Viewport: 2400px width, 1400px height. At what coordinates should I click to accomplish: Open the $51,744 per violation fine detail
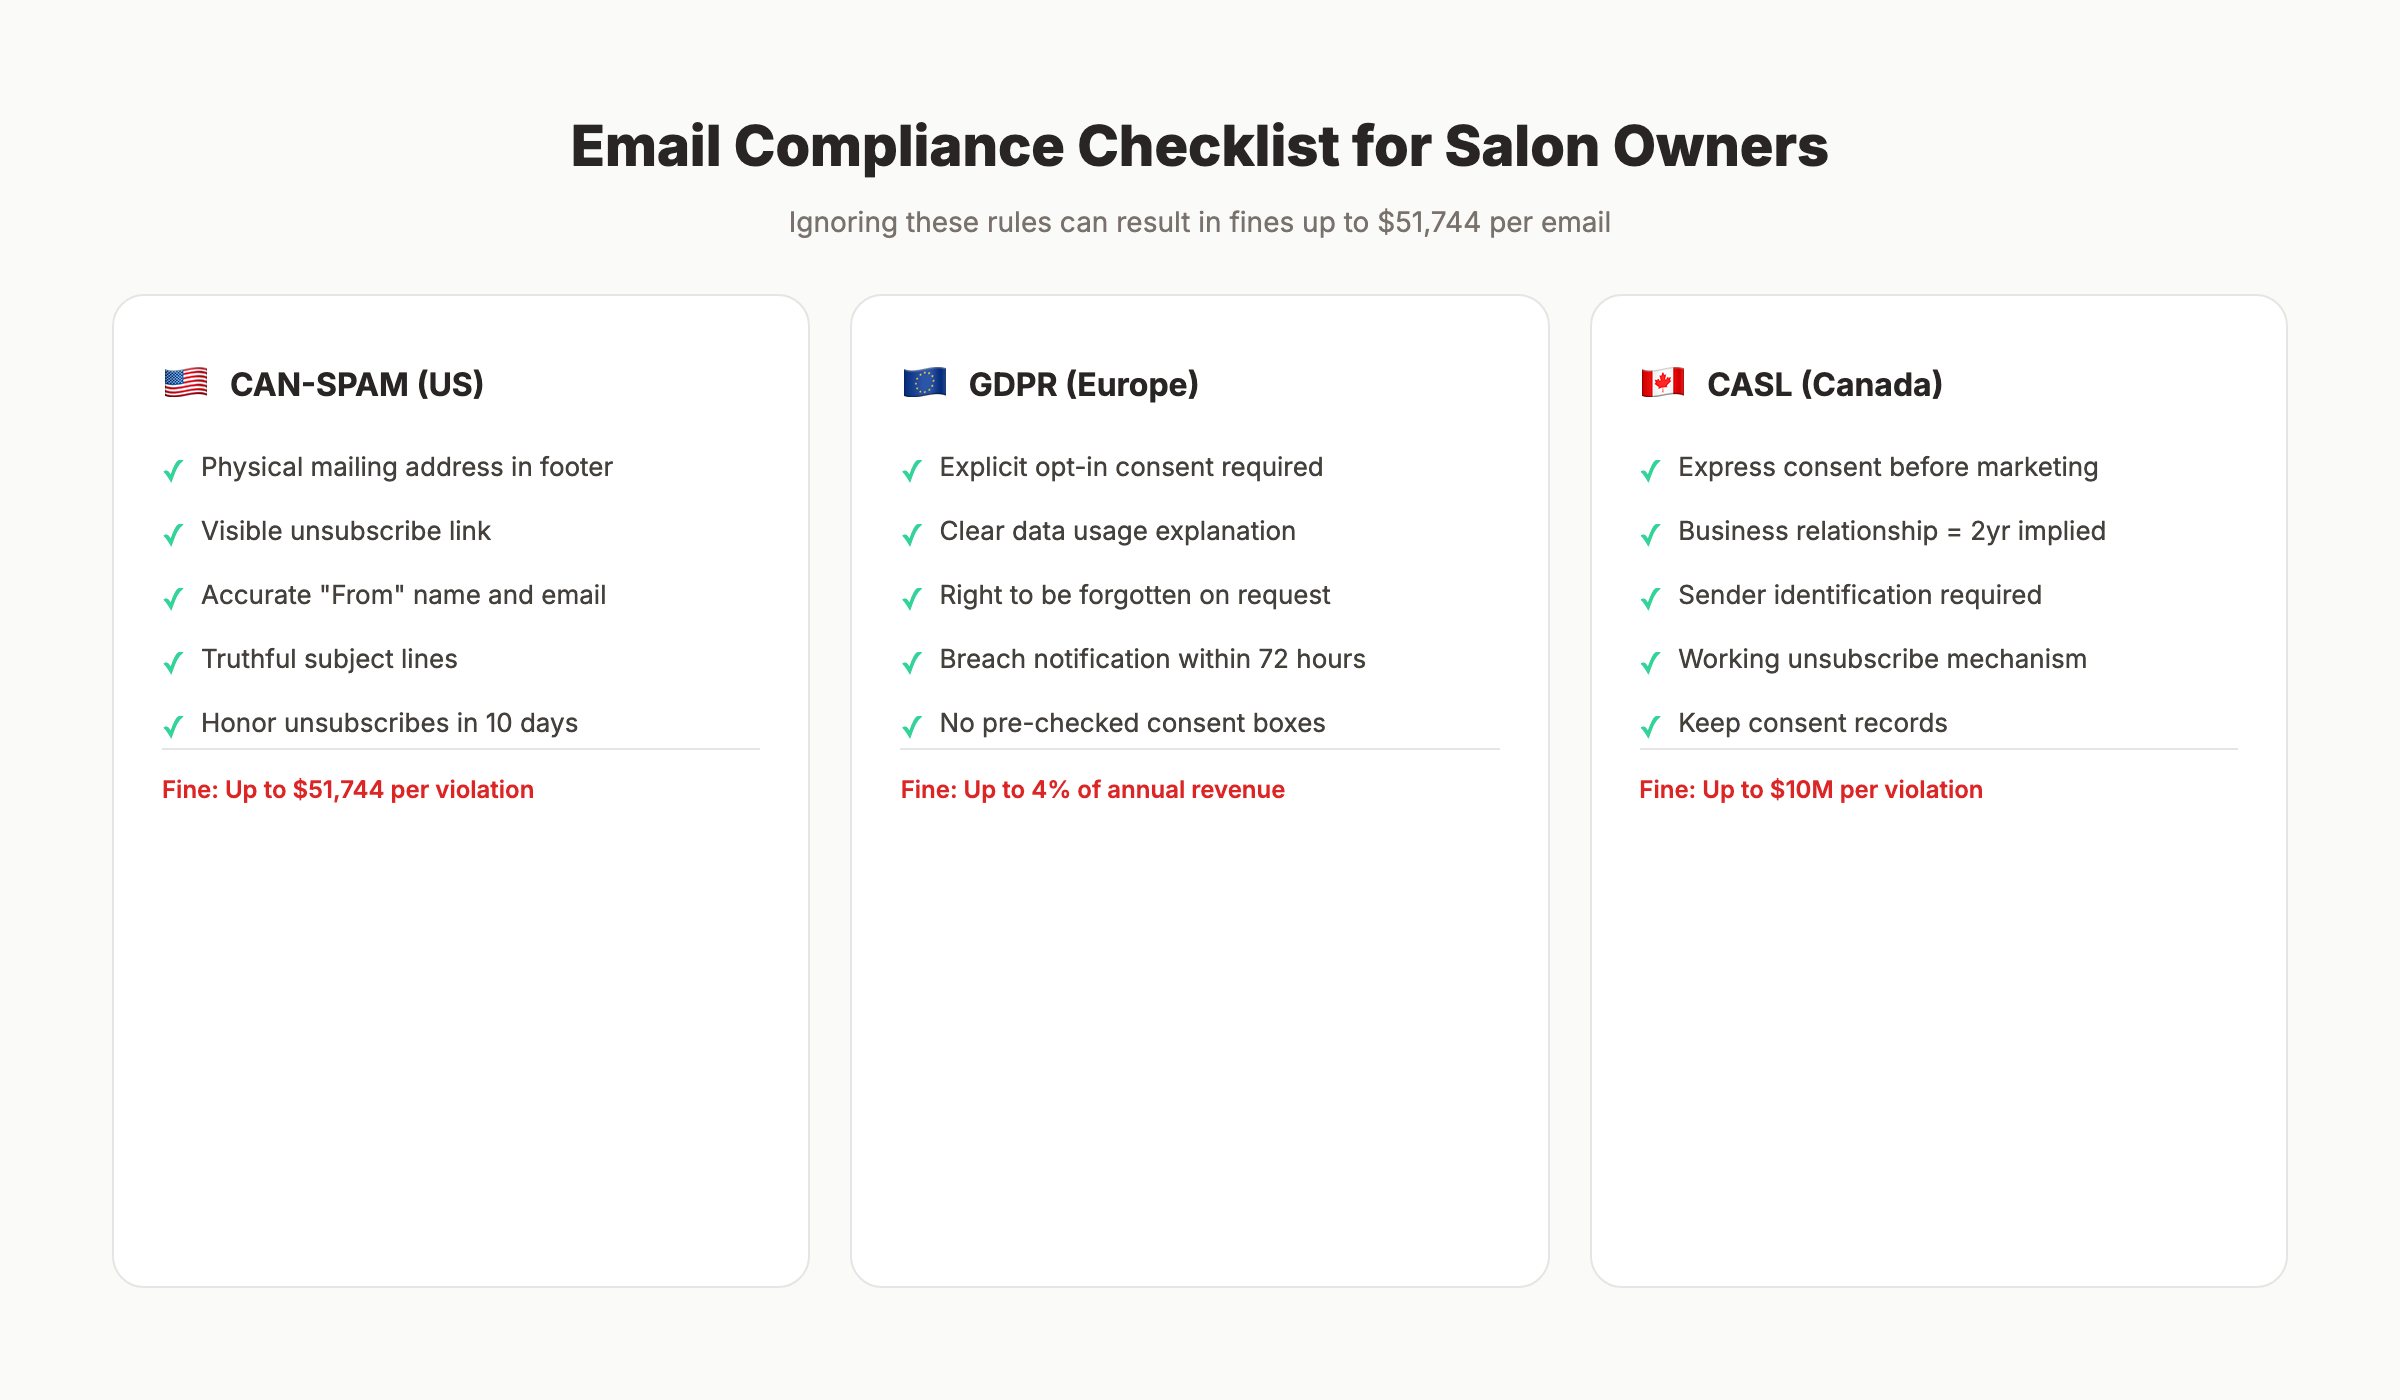[347, 789]
